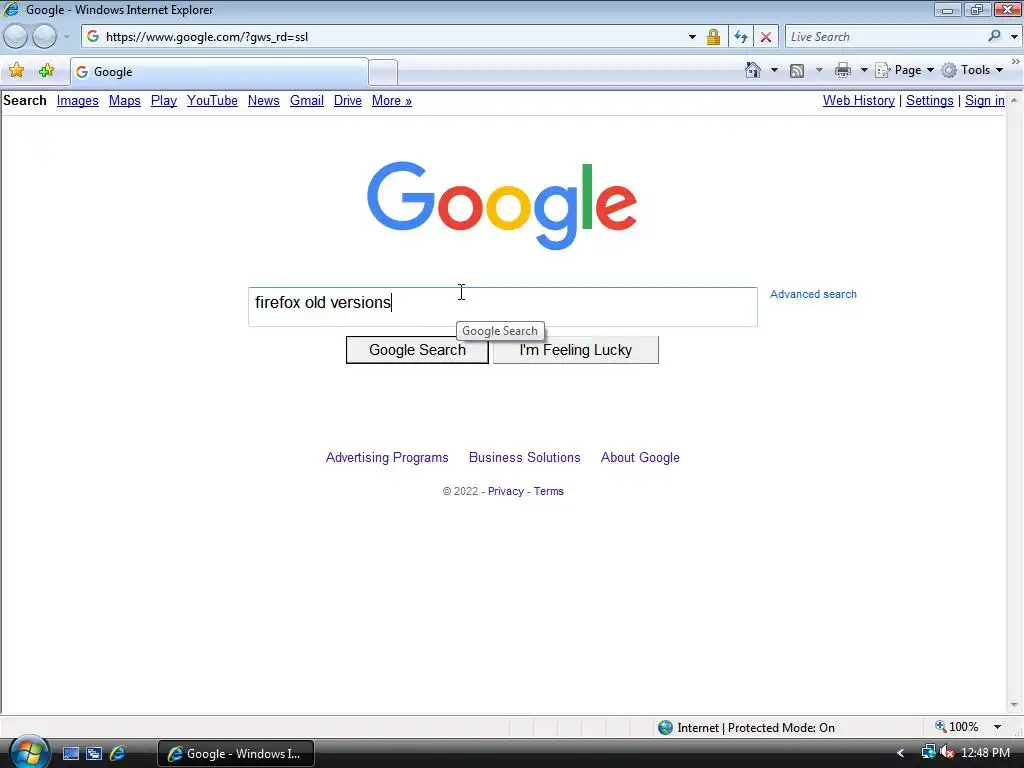
Task: Click the Add to Favorites icon
Action: point(46,71)
